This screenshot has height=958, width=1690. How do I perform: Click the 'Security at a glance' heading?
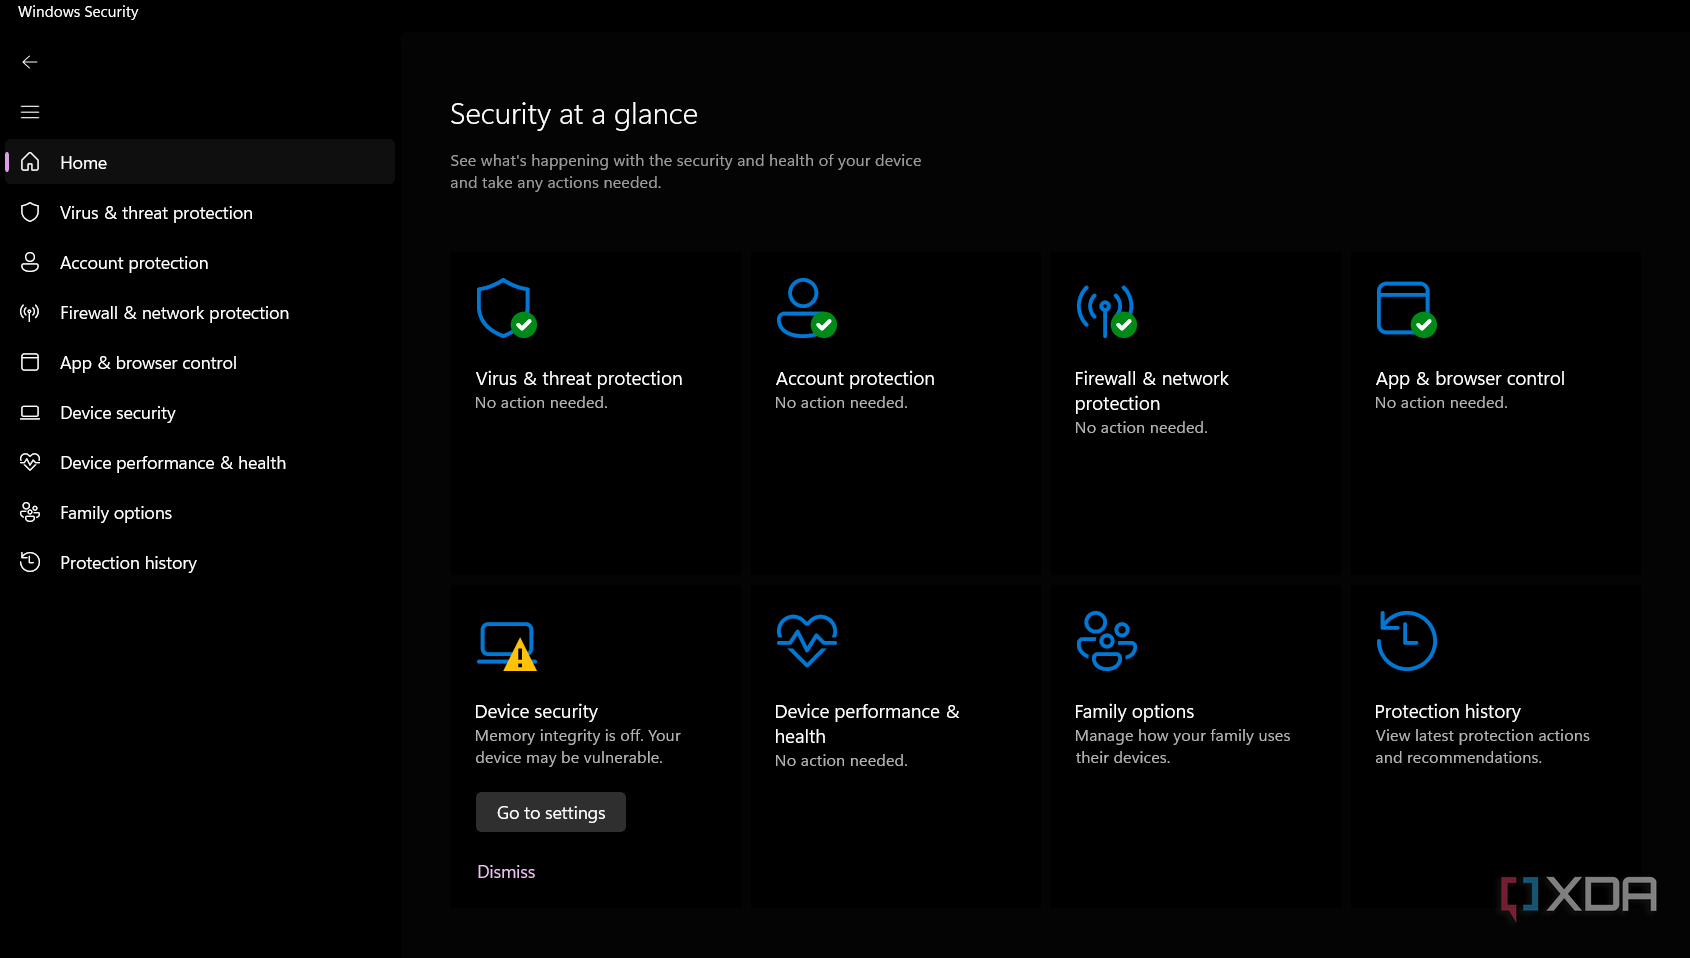click(x=574, y=114)
